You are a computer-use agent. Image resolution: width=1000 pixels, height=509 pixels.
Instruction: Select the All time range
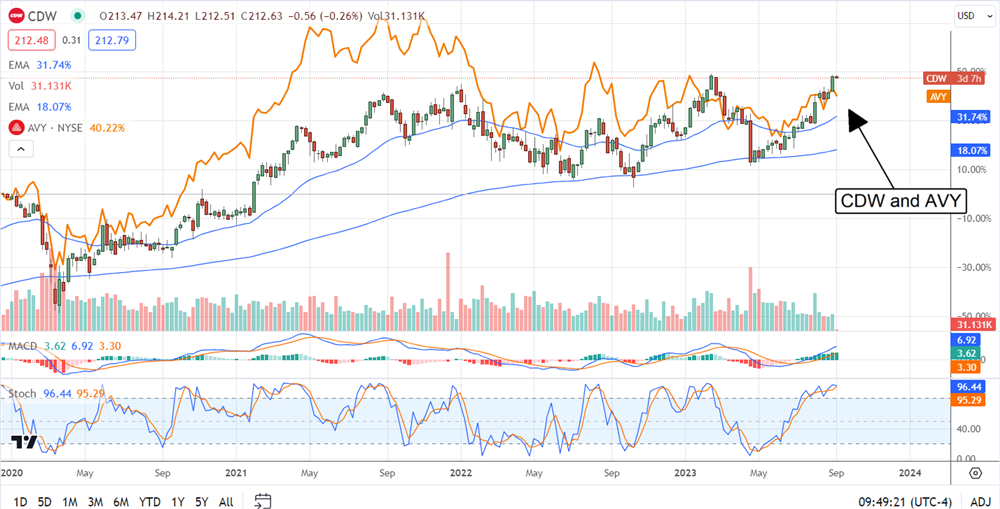point(226,501)
